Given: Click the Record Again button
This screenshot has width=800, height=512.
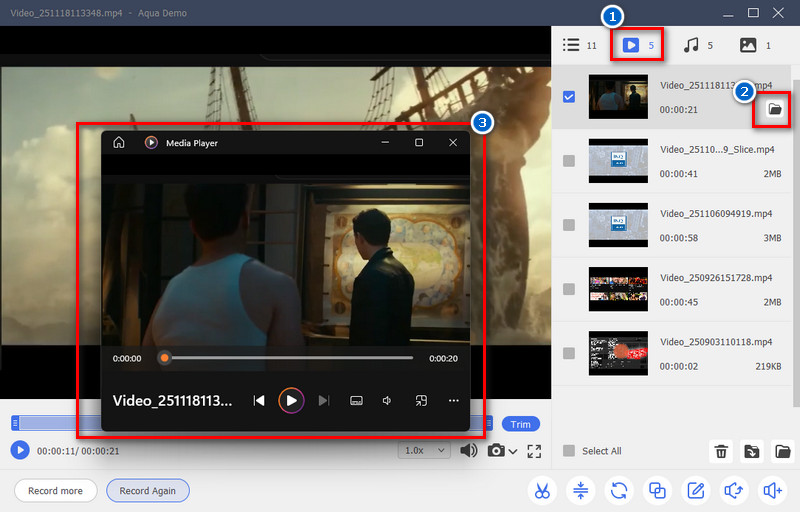Looking at the screenshot, I should pyautogui.click(x=148, y=491).
